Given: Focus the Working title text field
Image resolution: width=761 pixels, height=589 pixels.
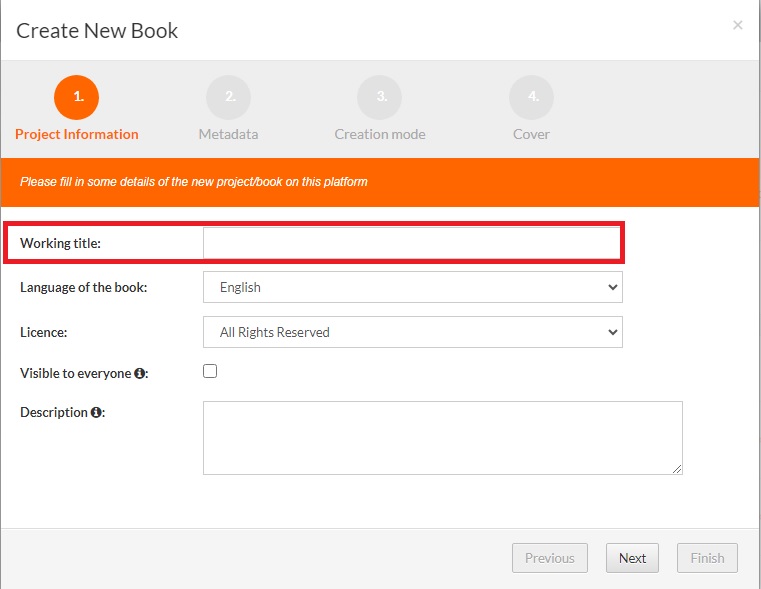Looking at the screenshot, I should (x=411, y=243).
